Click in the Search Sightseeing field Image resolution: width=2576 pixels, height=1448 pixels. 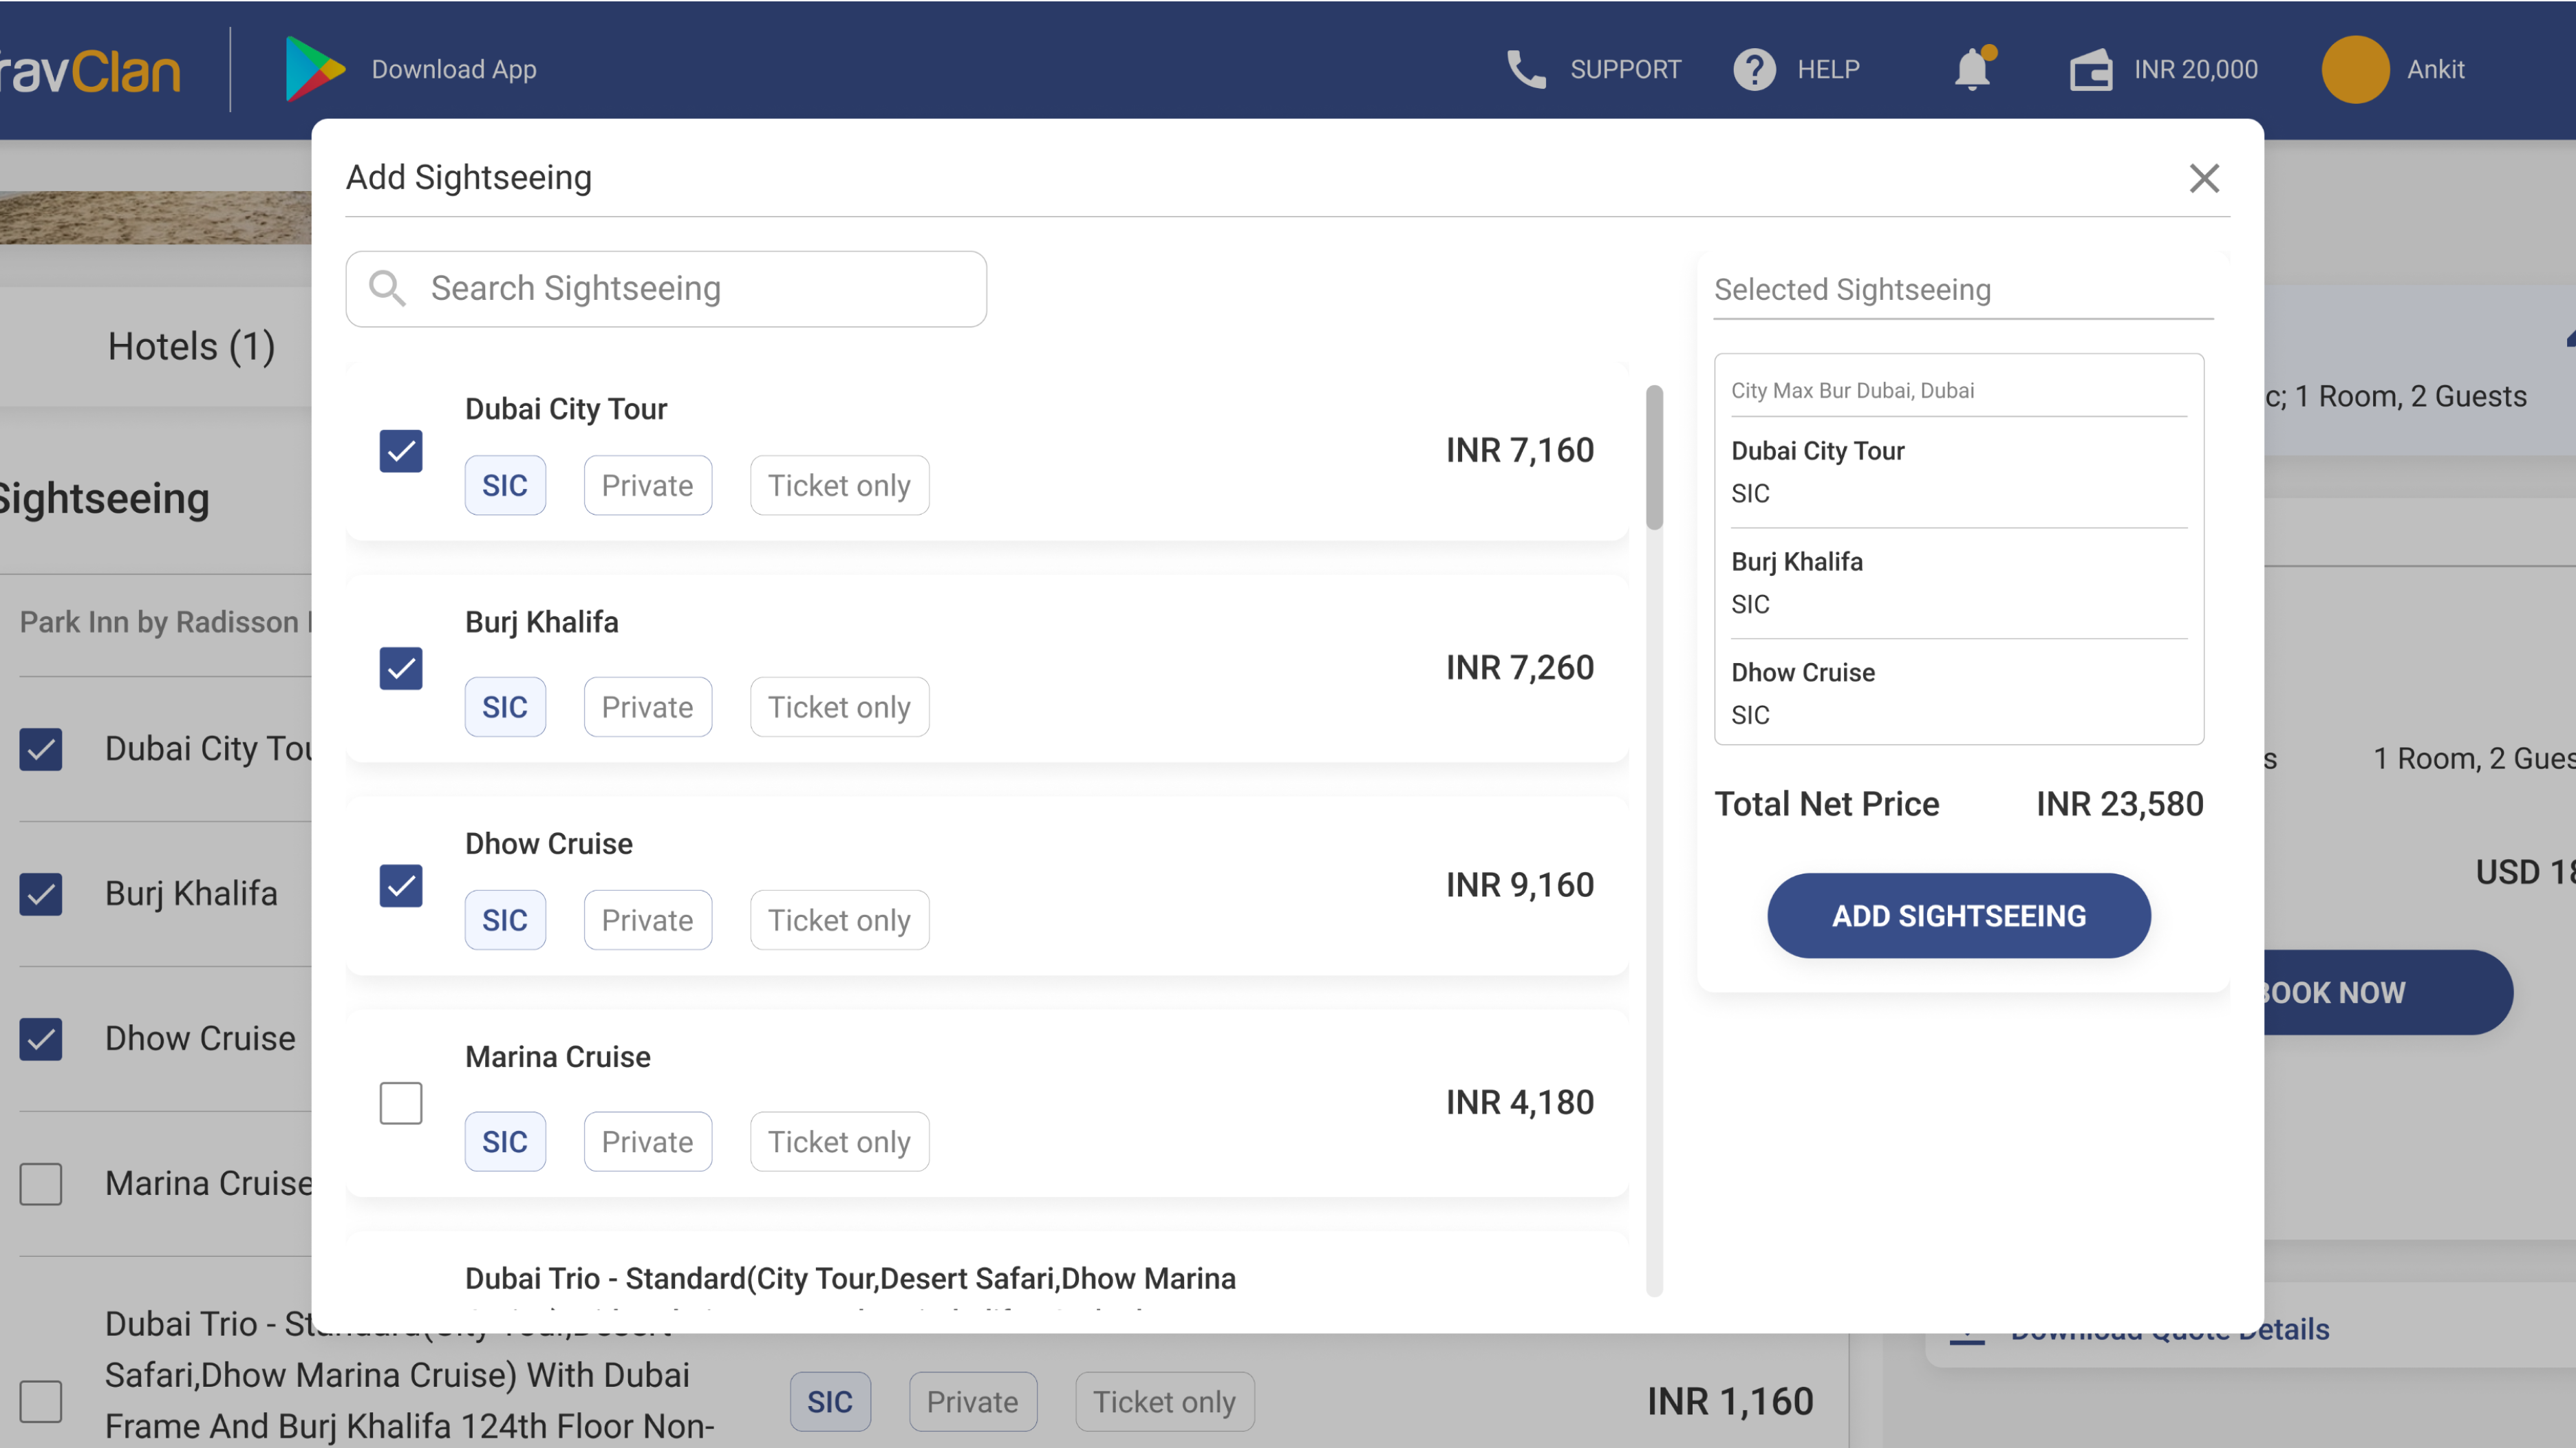coord(666,288)
